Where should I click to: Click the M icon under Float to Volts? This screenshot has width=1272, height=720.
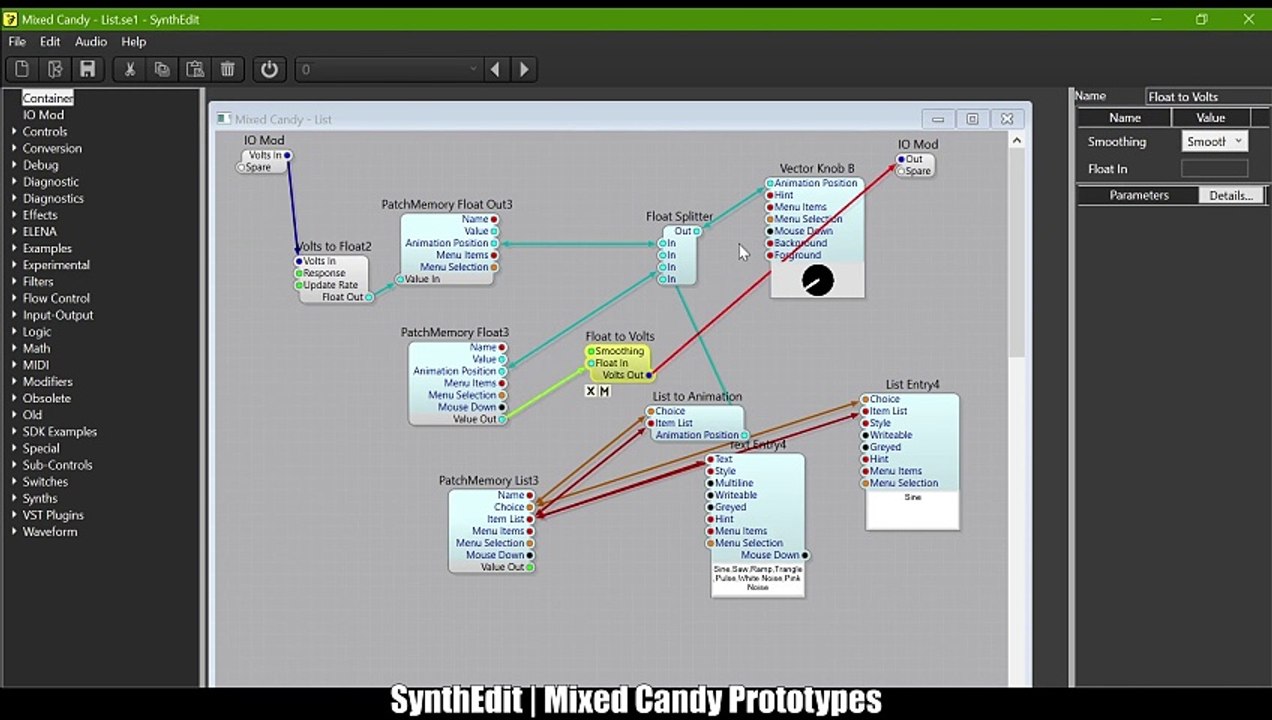(604, 391)
